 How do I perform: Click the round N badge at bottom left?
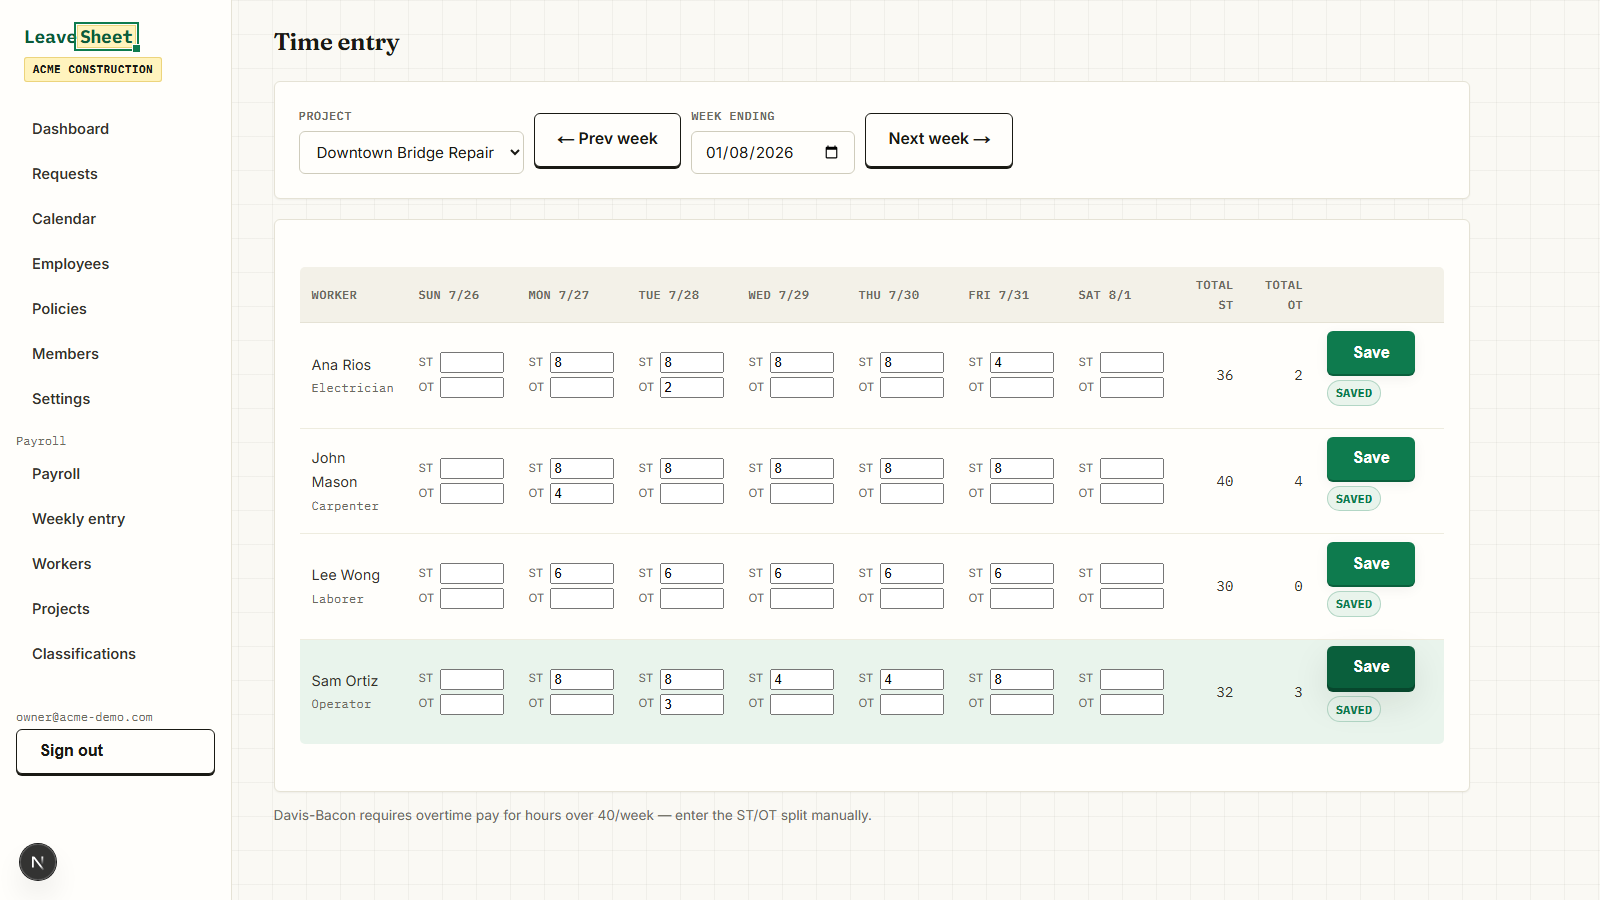click(x=38, y=862)
